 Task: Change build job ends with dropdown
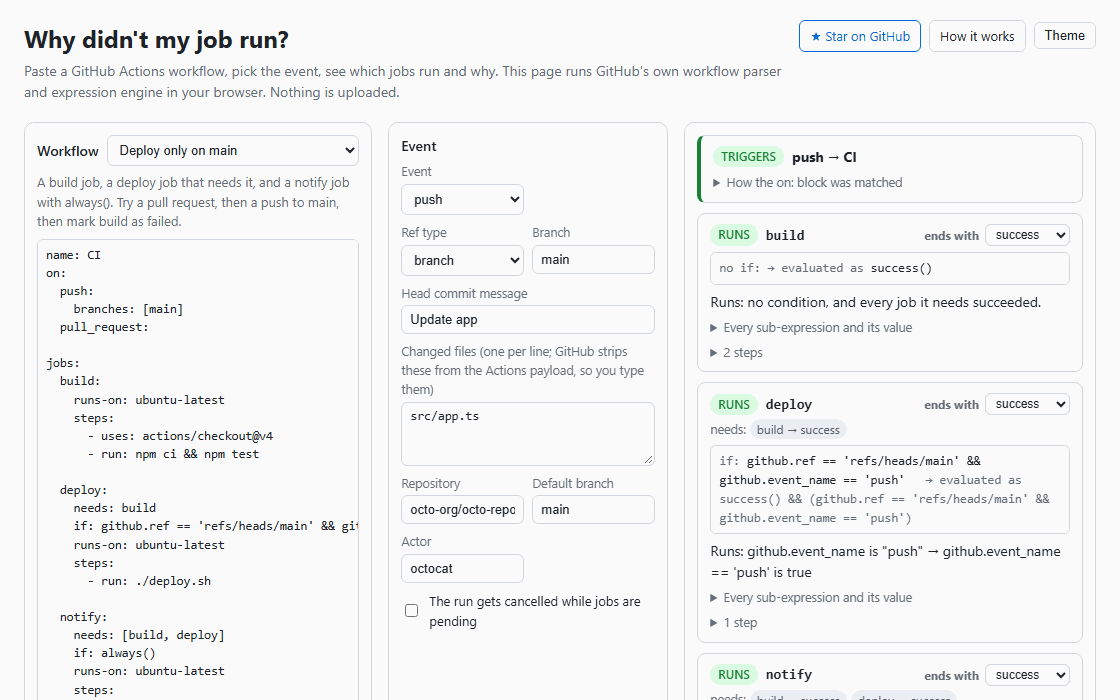(1026, 235)
